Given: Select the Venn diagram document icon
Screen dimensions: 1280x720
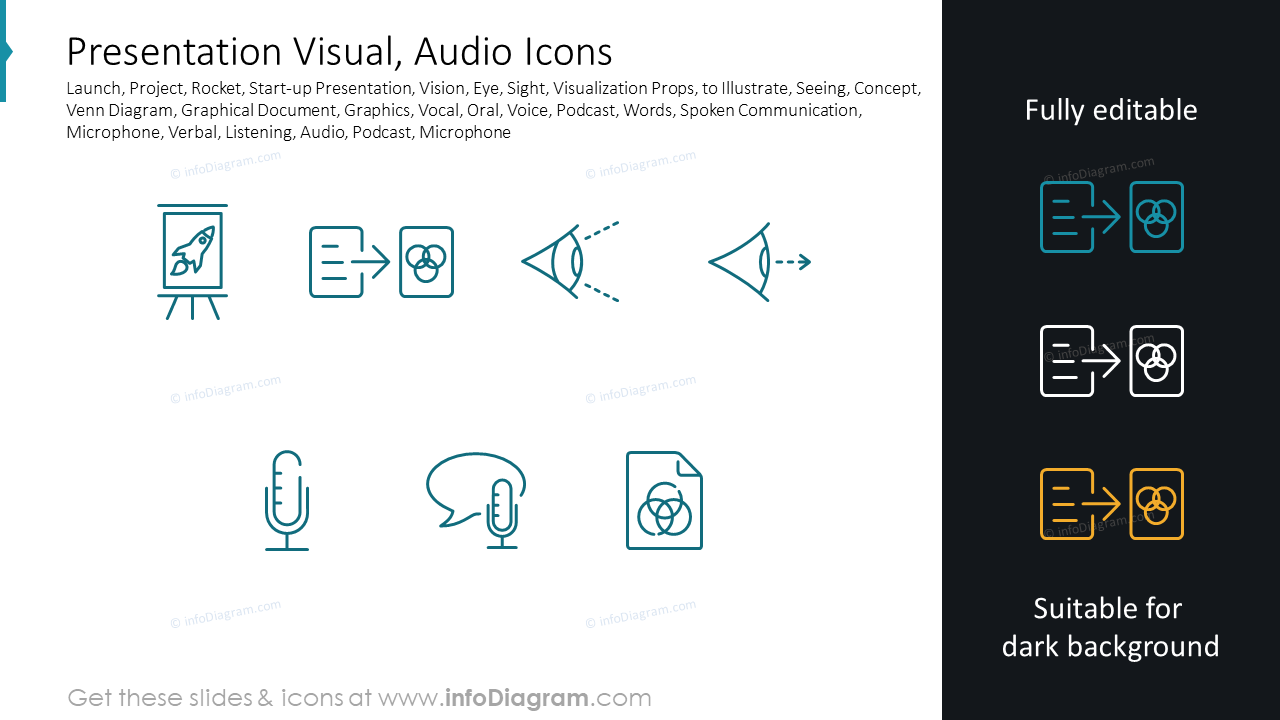Looking at the screenshot, I should [x=664, y=500].
